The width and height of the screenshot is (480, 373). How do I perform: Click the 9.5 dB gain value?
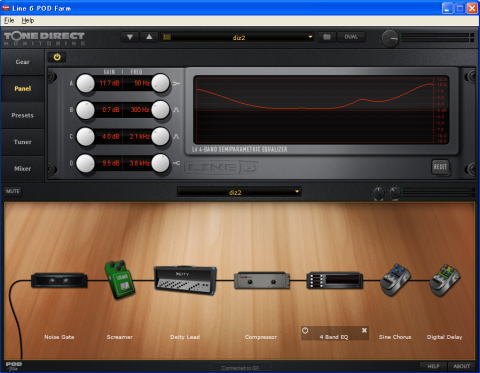(111, 163)
